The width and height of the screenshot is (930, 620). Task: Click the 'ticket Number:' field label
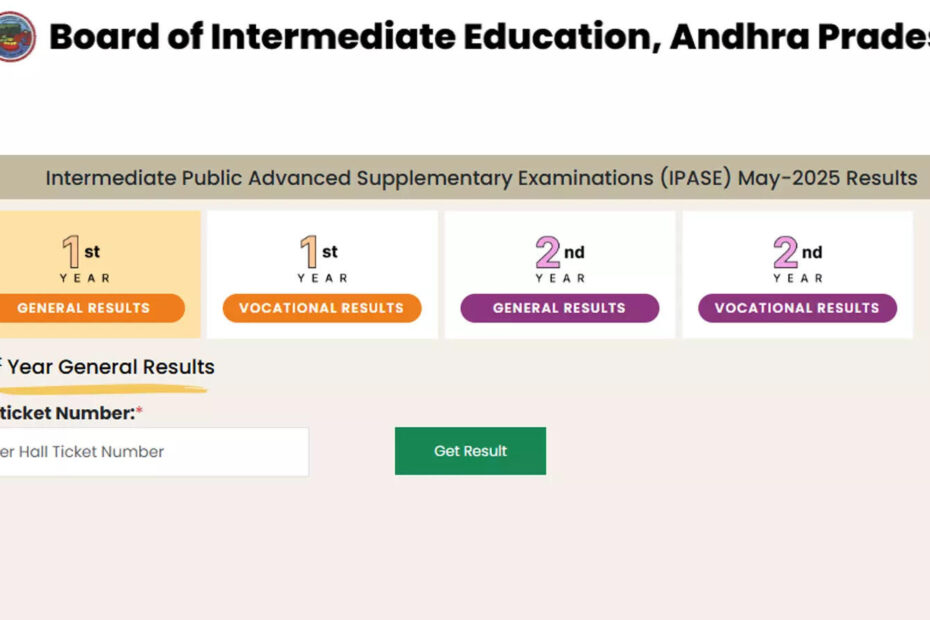66,413
